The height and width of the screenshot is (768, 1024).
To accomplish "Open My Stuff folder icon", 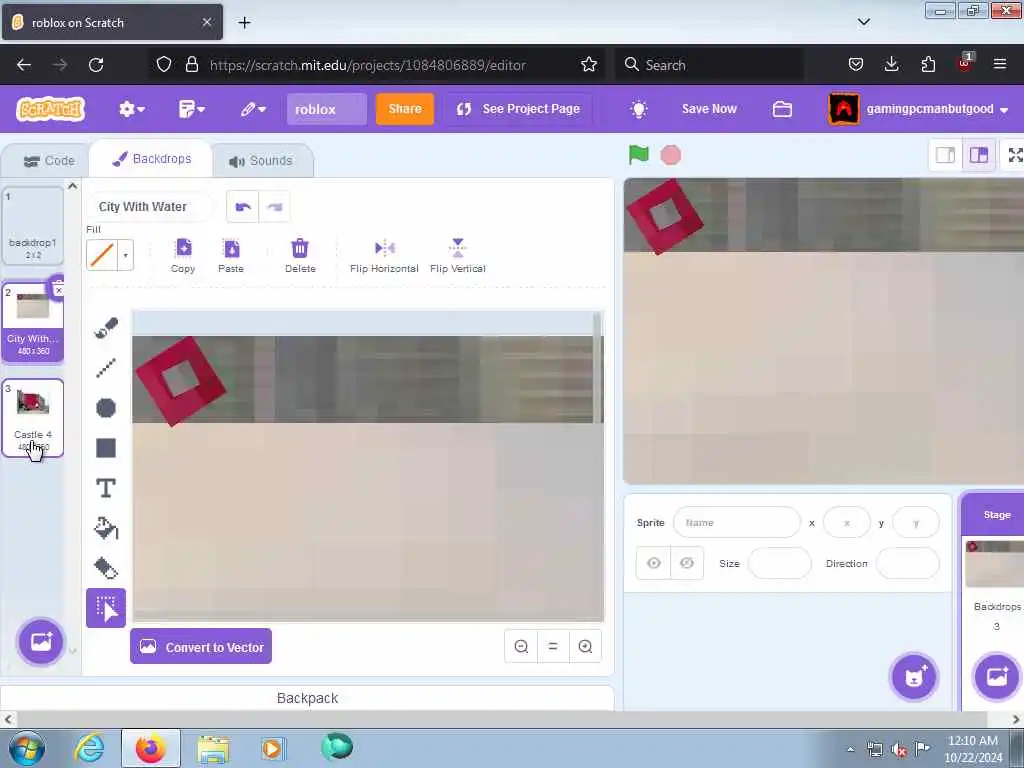I will (782, 109).
